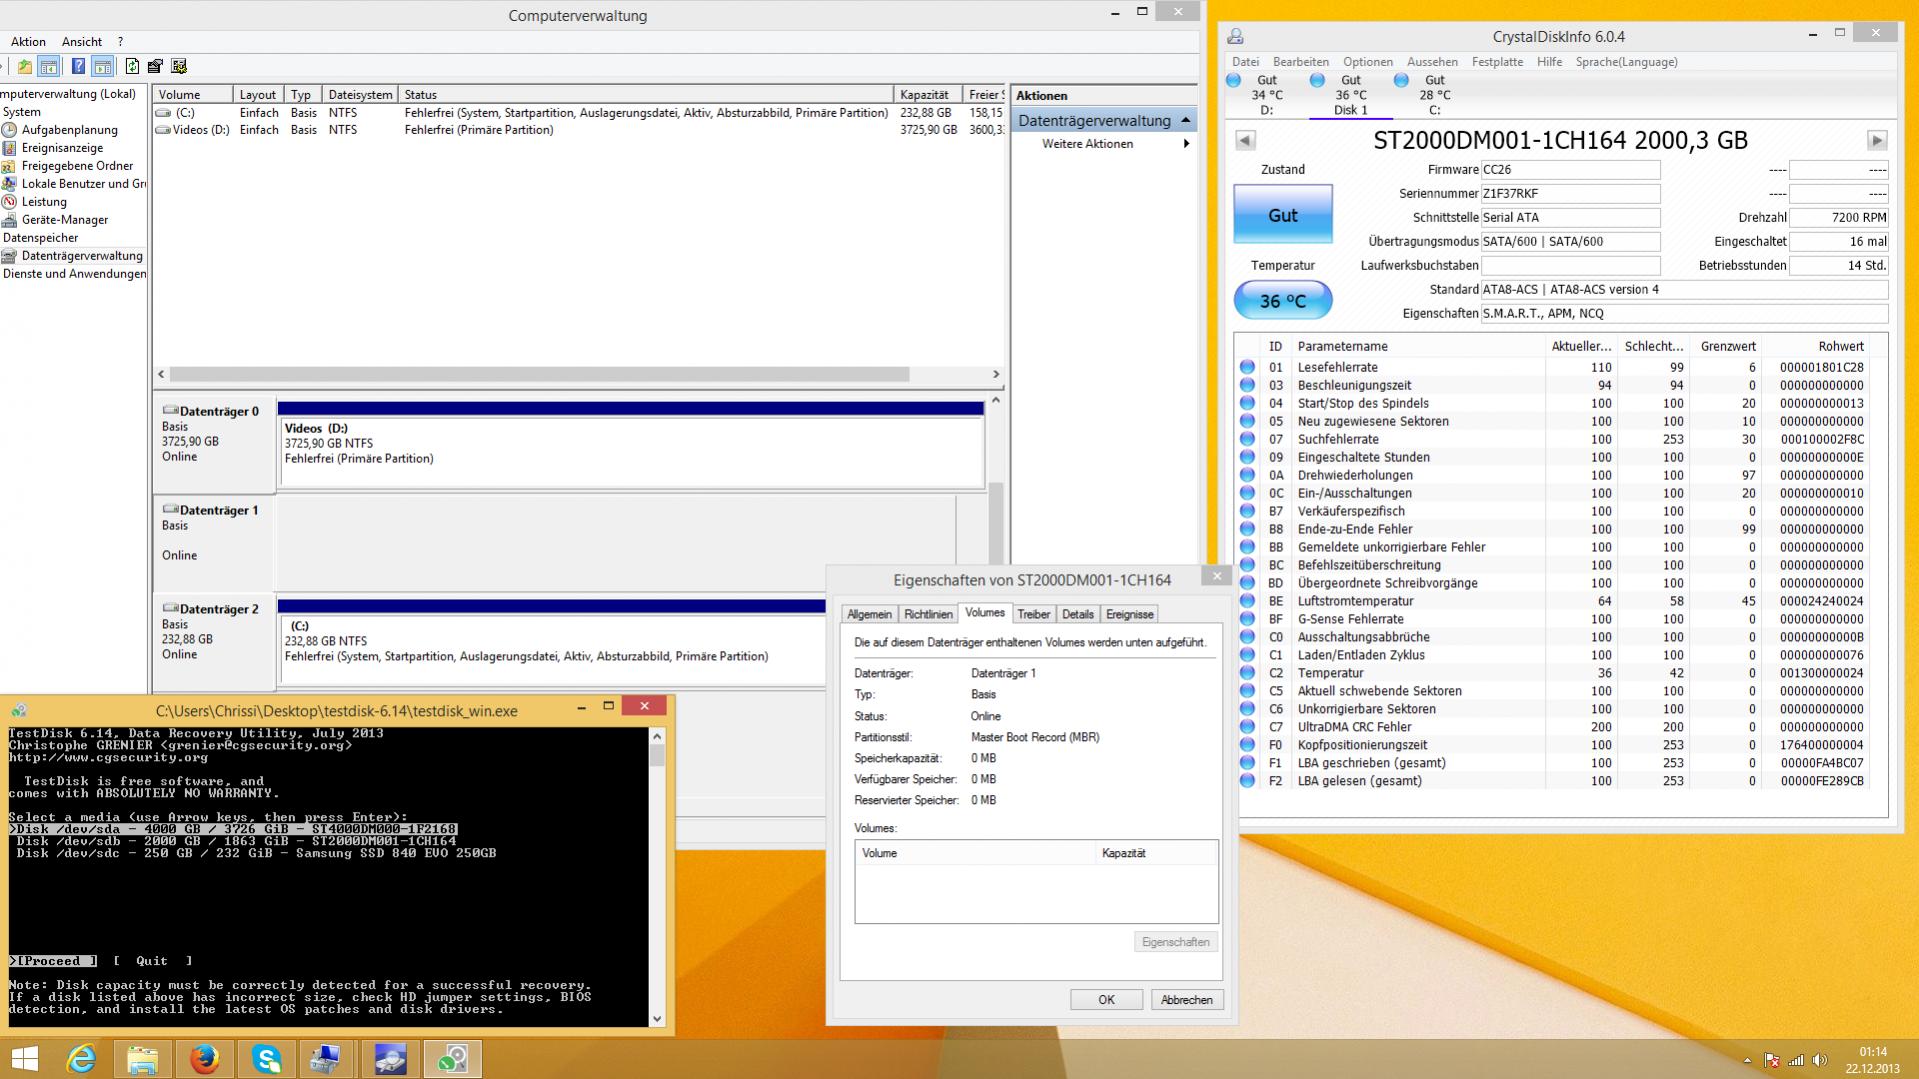This screenshot has height=1079, width=1919.
Task: Click the 36 °C temperature indicator
Action: click(1283, 300)
